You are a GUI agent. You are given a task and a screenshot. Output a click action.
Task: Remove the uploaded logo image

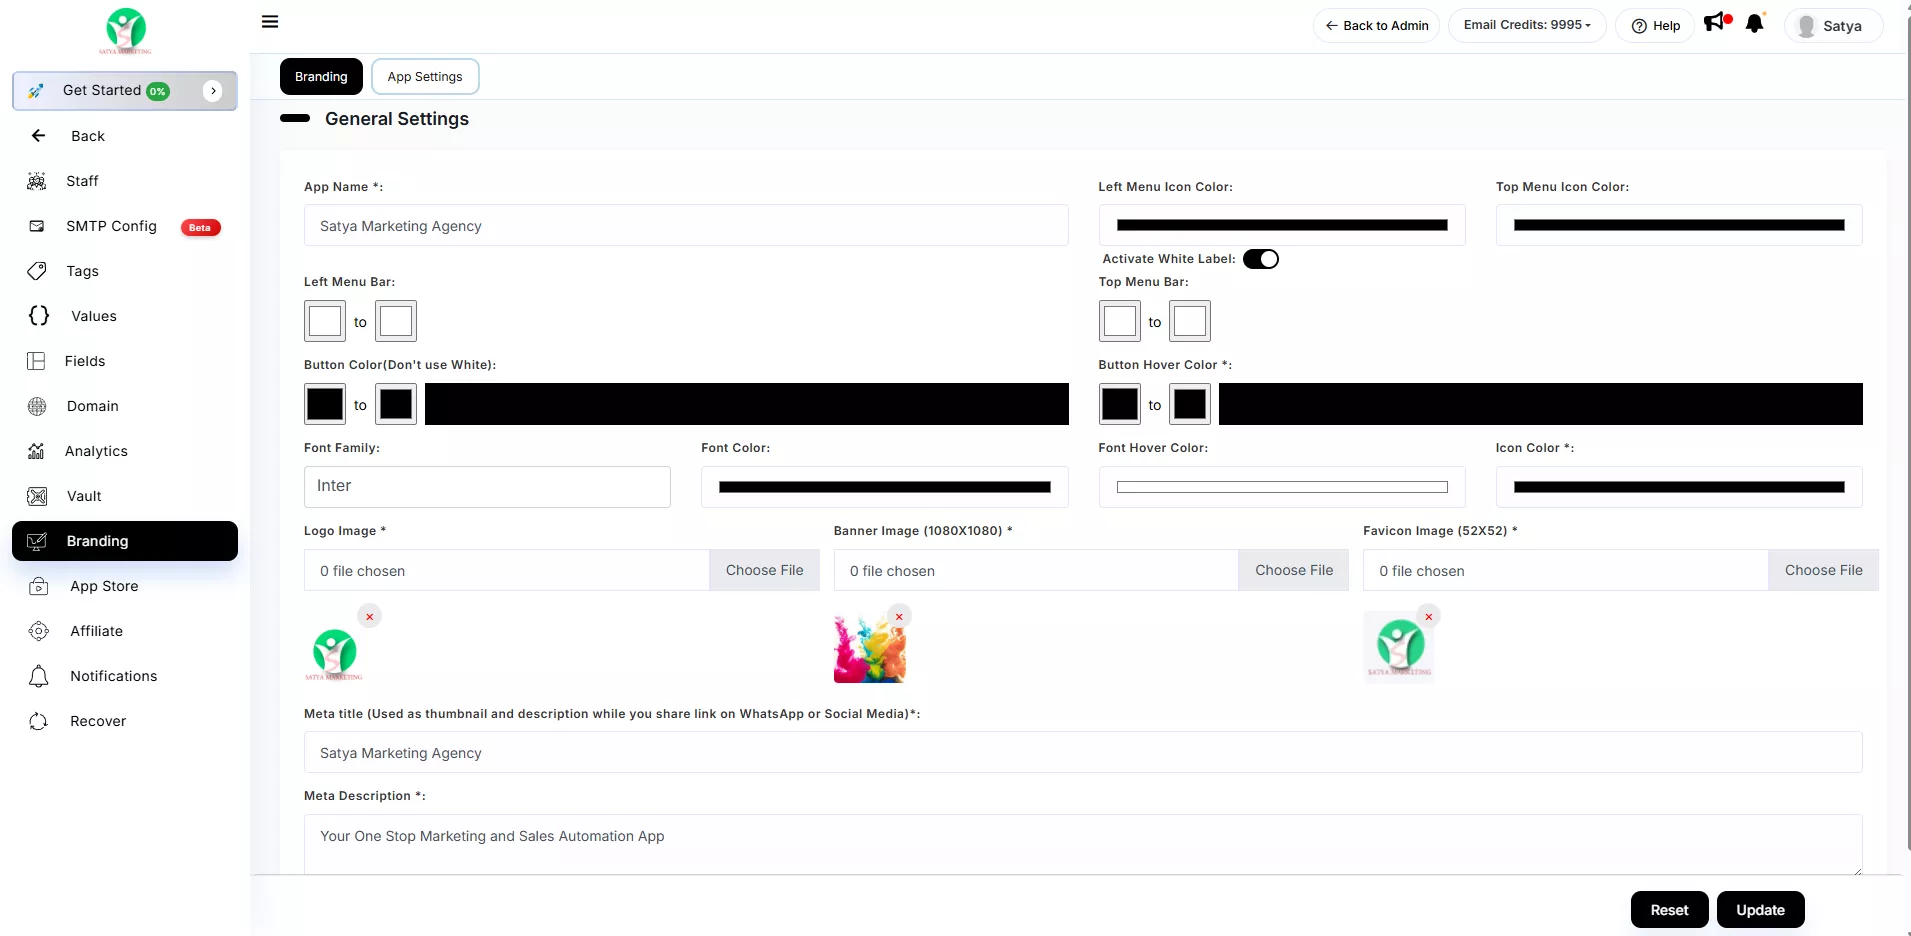pos(370,617)
